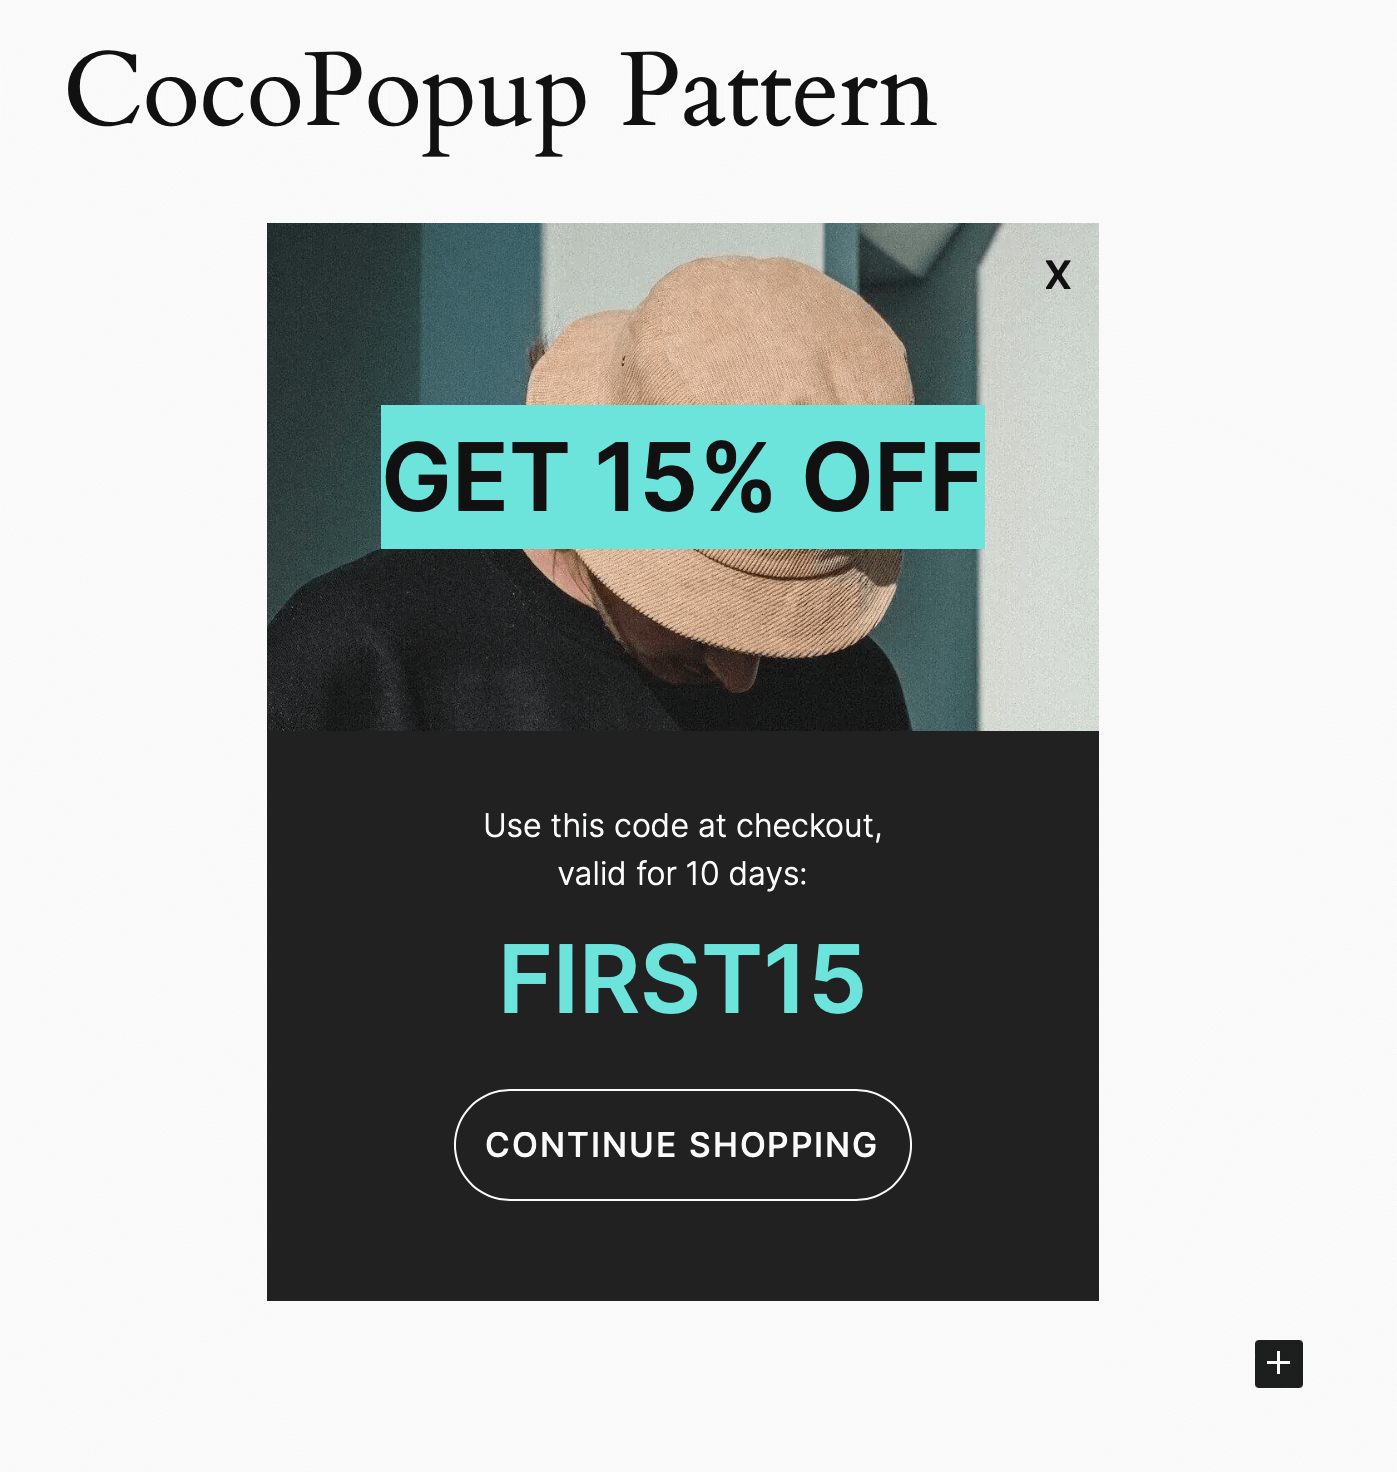Click the CONTINUE SHOPPING button
This screenshot has width=1397, height=1472.
click(683, 1145)
